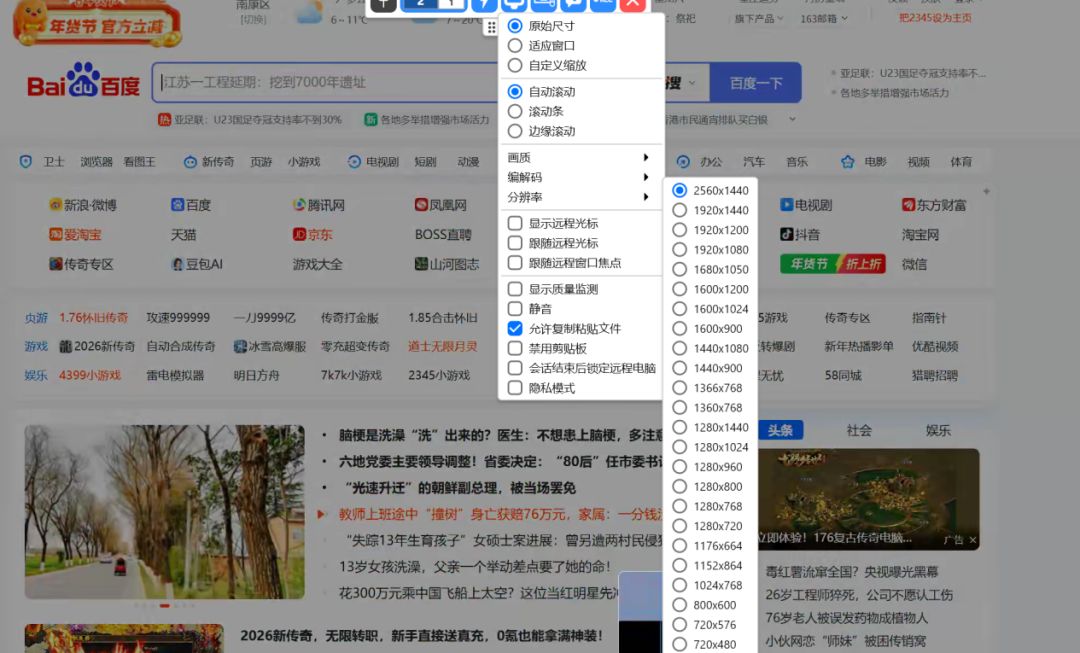Uncheck 允许复制粘贴文件
The image size is (1080, 653).
coord(515,329)
